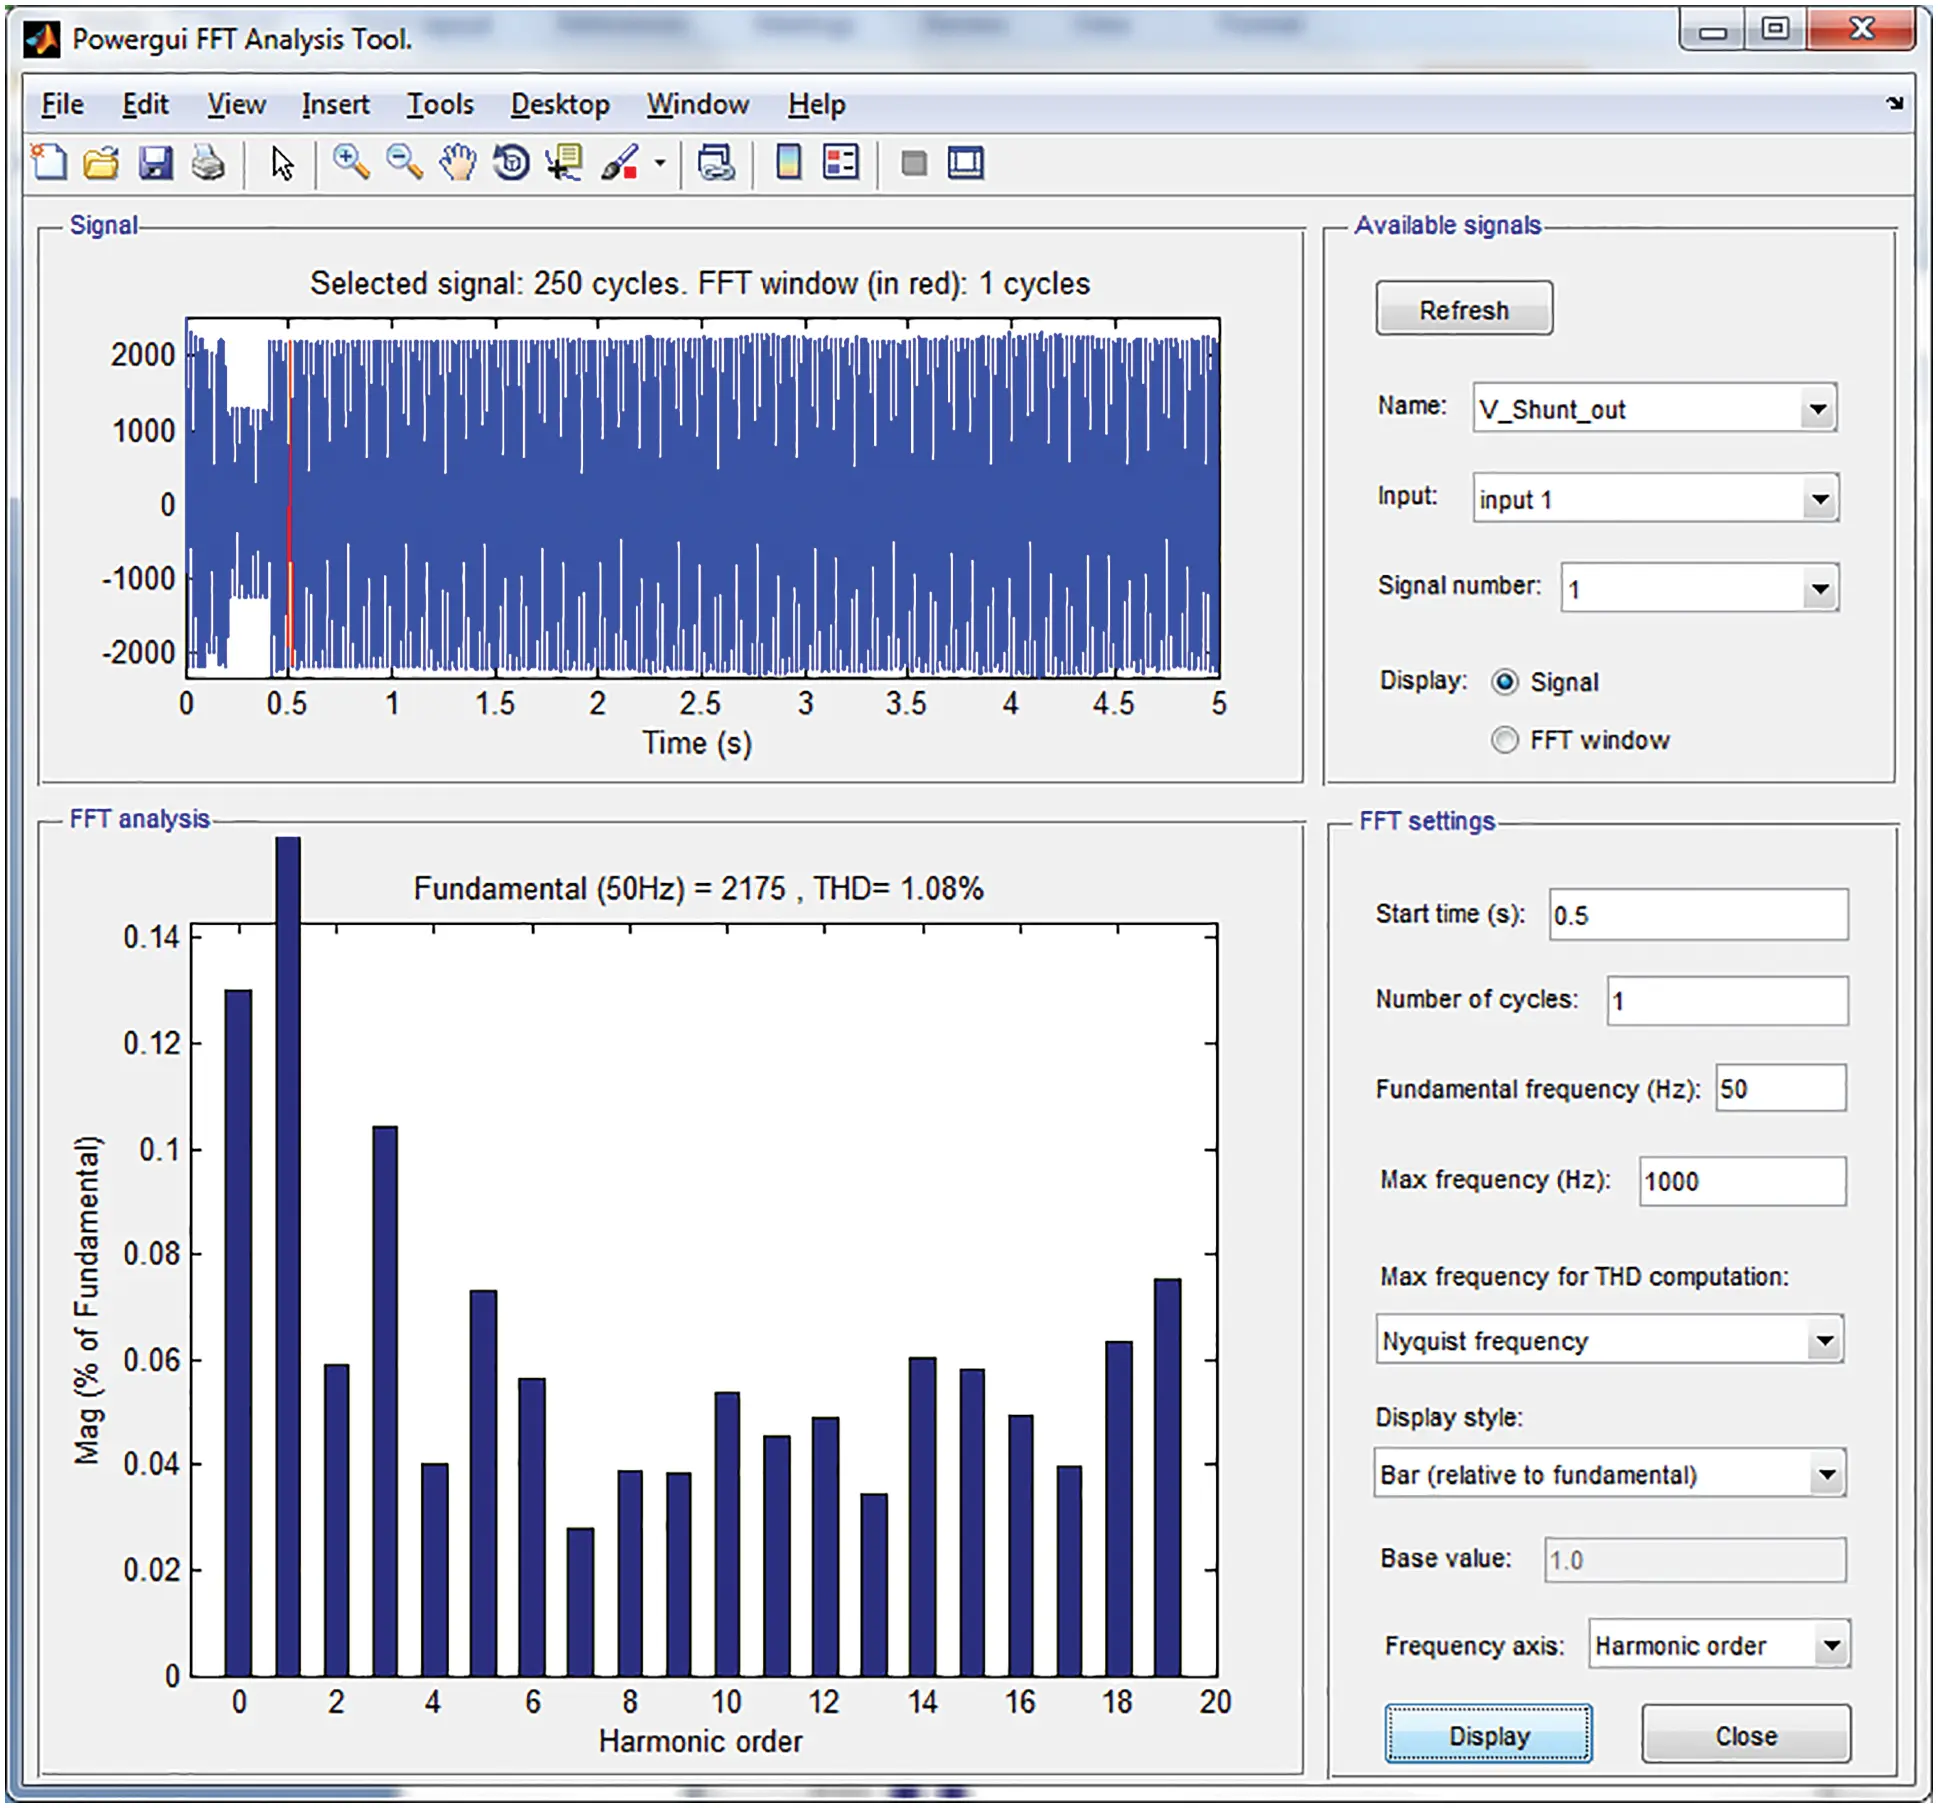The width and height of the screenshot is (1938, 1808).
Task: Open the View menu
Action: click(236, 104)
